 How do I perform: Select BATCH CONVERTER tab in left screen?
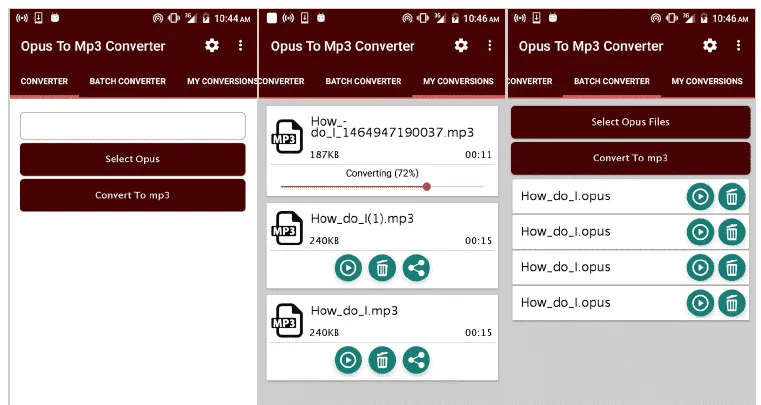click(128, 81)
